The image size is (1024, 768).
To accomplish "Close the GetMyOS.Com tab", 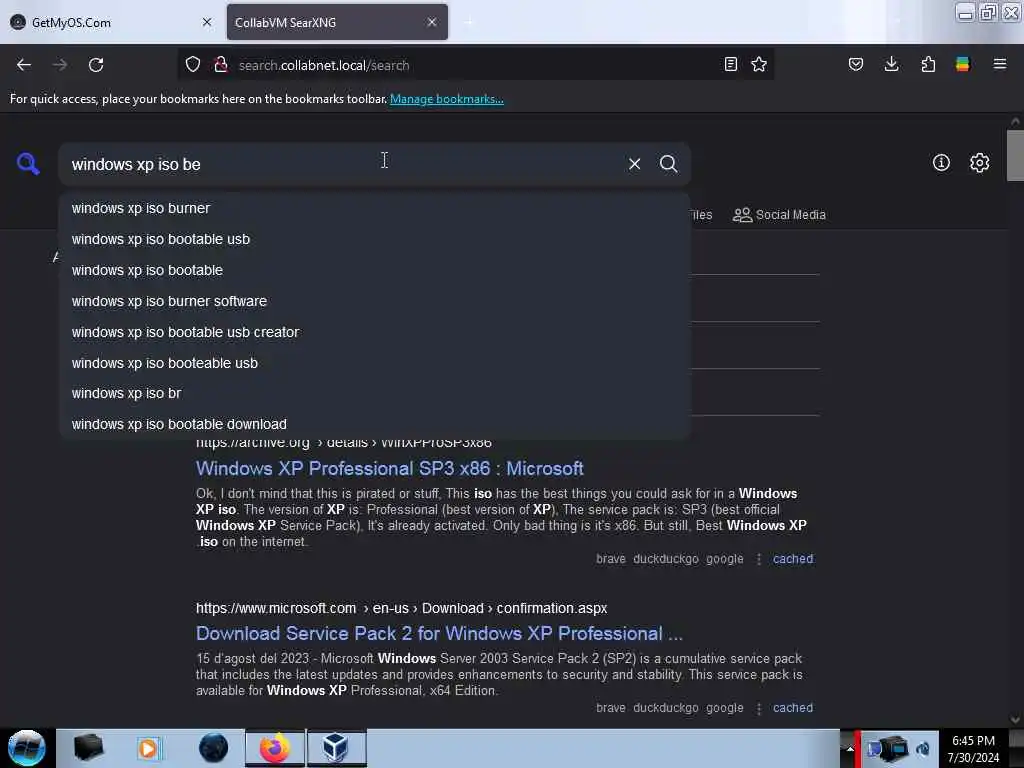I will (207, 22).
